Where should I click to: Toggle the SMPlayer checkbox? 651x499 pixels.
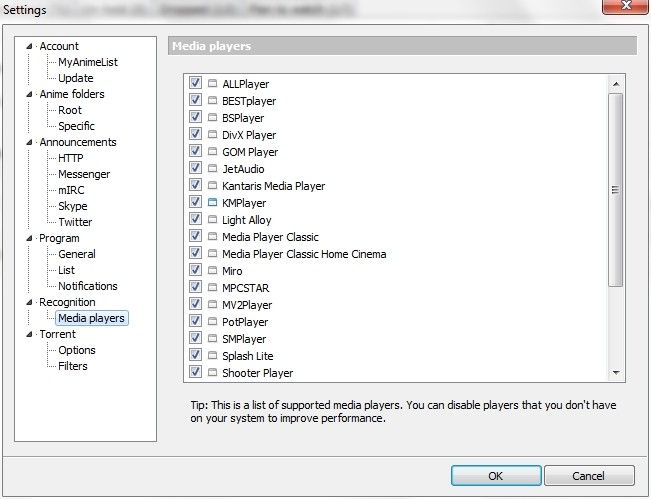coord(195,338)
